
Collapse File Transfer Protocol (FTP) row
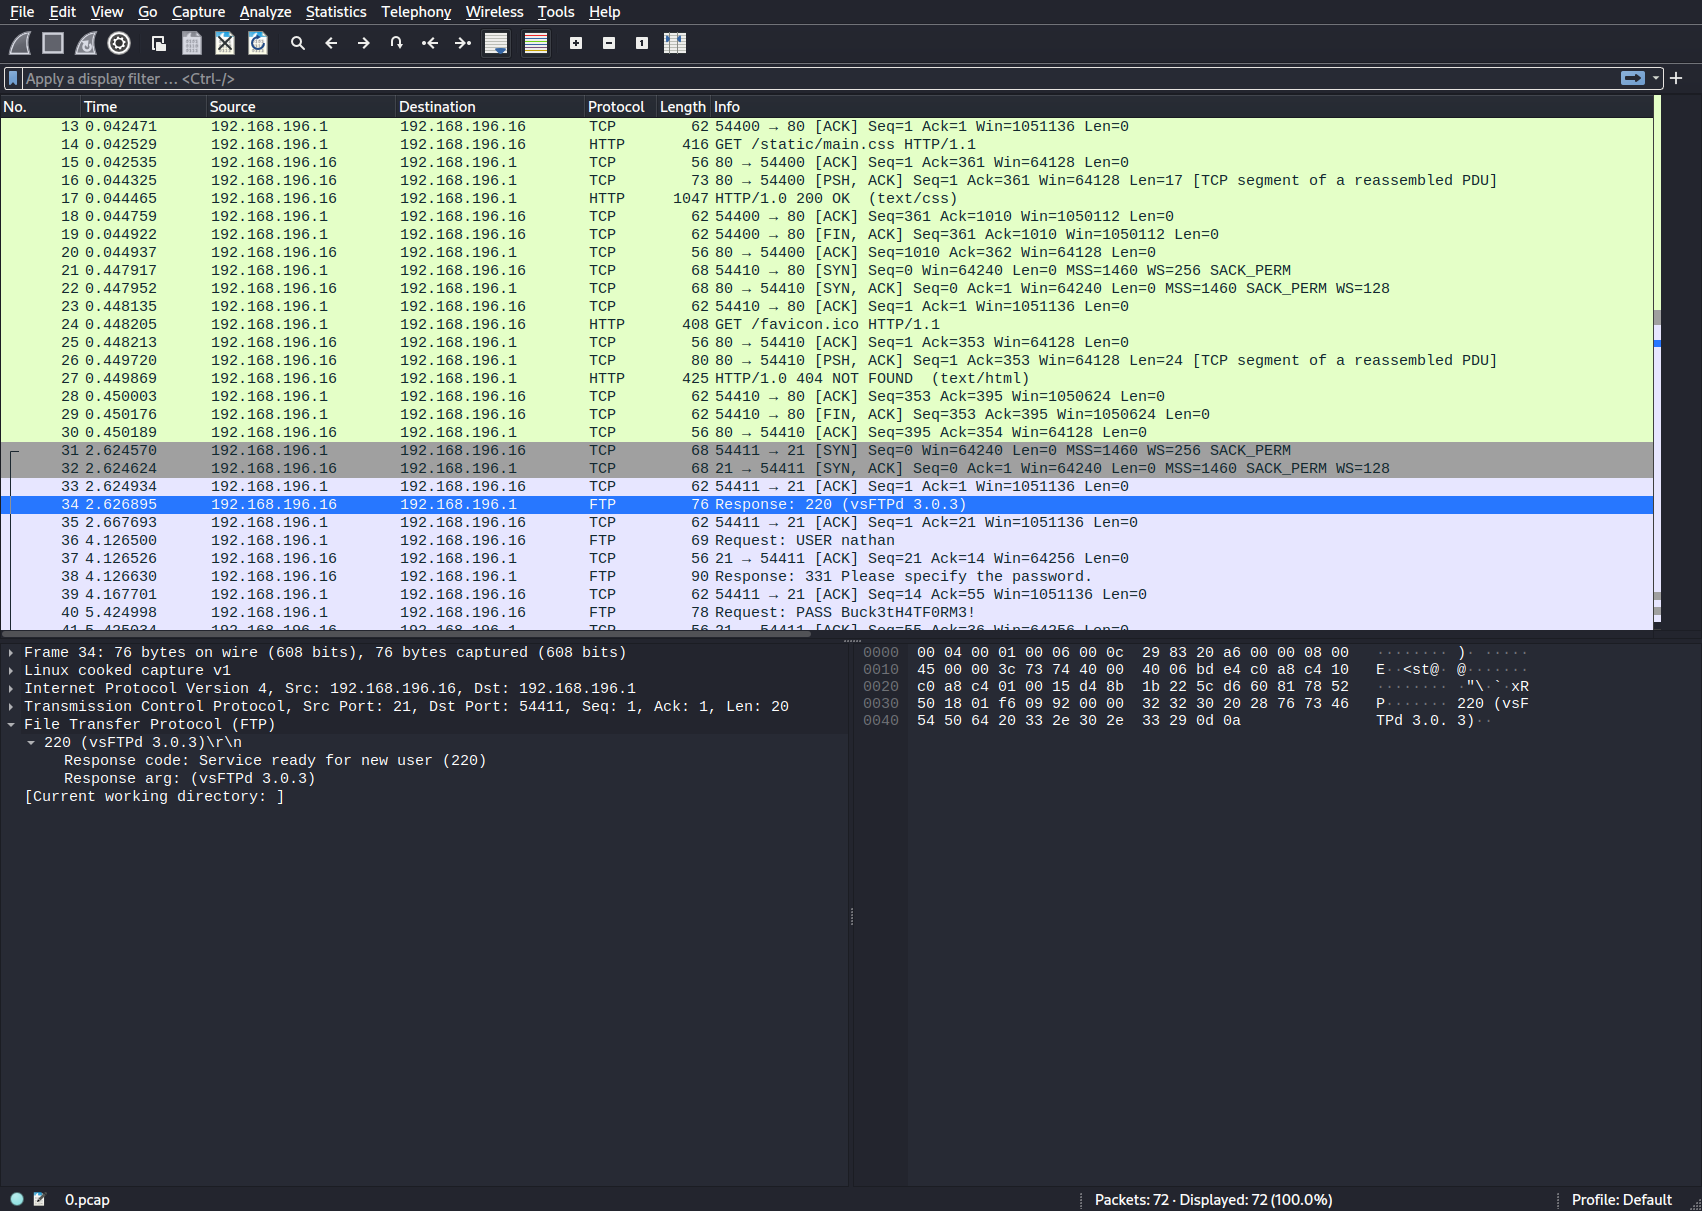click(x=11, y=725)
